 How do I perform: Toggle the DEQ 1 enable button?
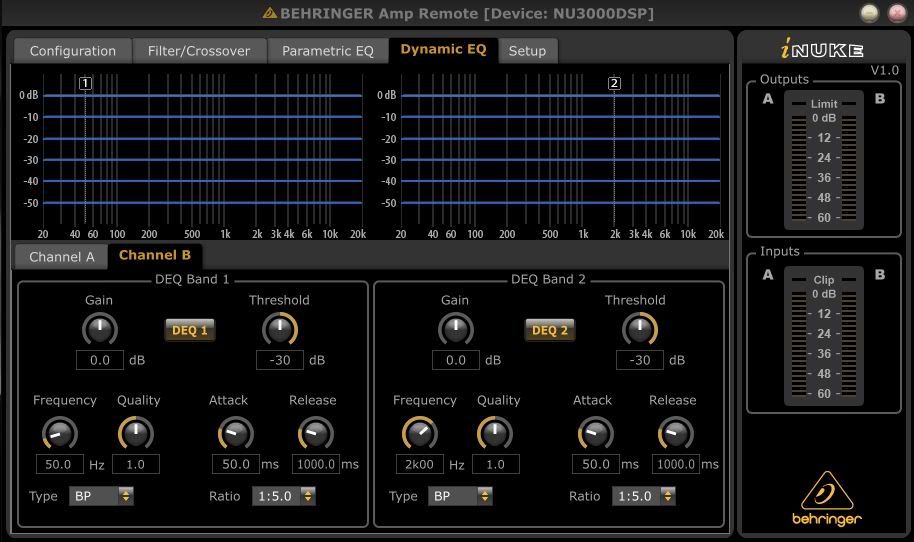[189, 330]
